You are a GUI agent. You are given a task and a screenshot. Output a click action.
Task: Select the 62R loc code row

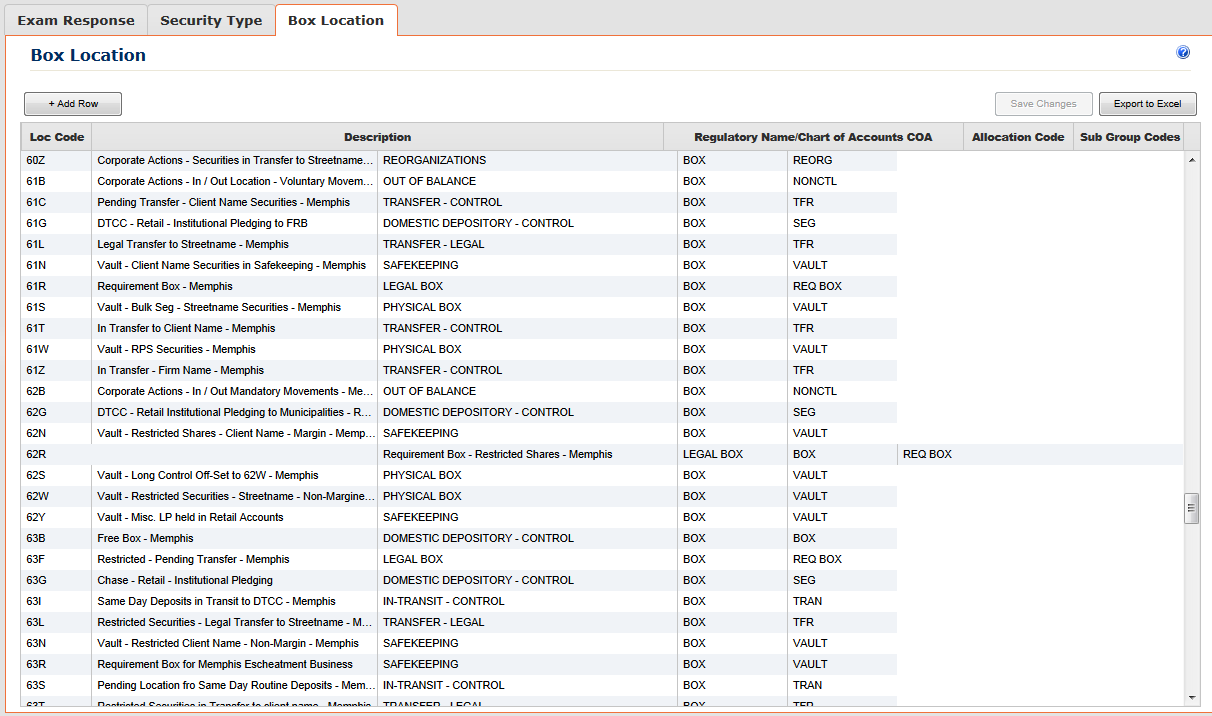(602, 454)
